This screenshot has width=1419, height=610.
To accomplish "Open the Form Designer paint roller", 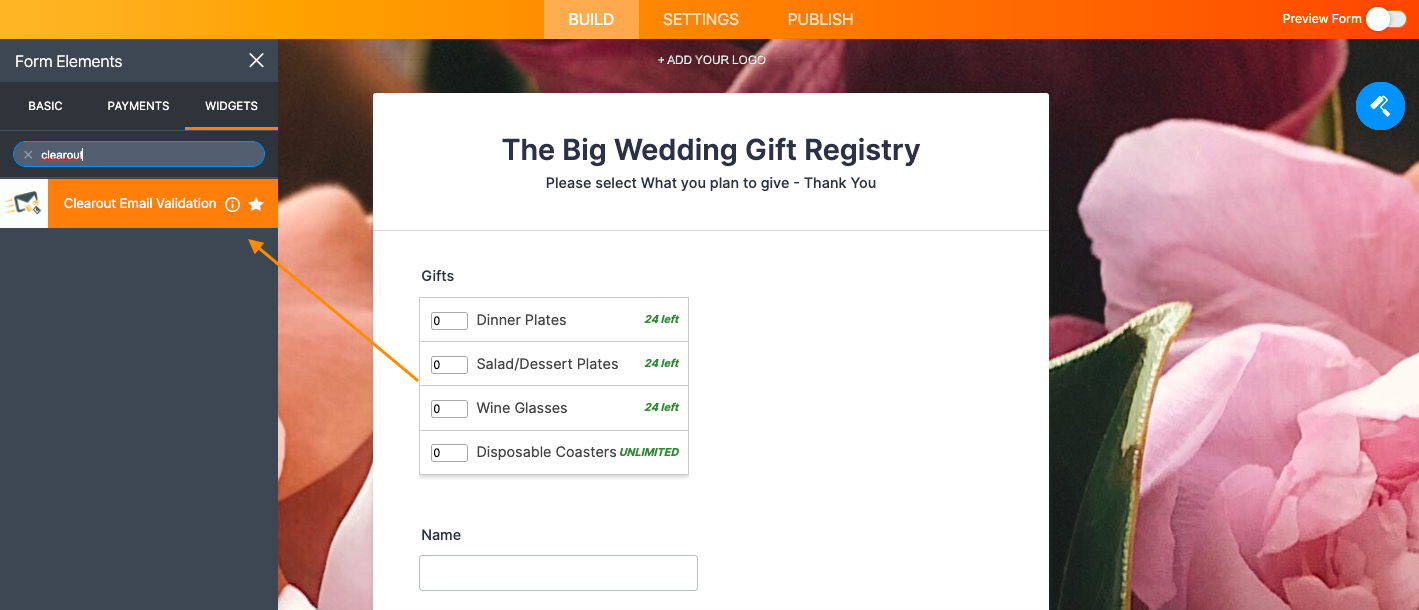I will click(1380, 105).
